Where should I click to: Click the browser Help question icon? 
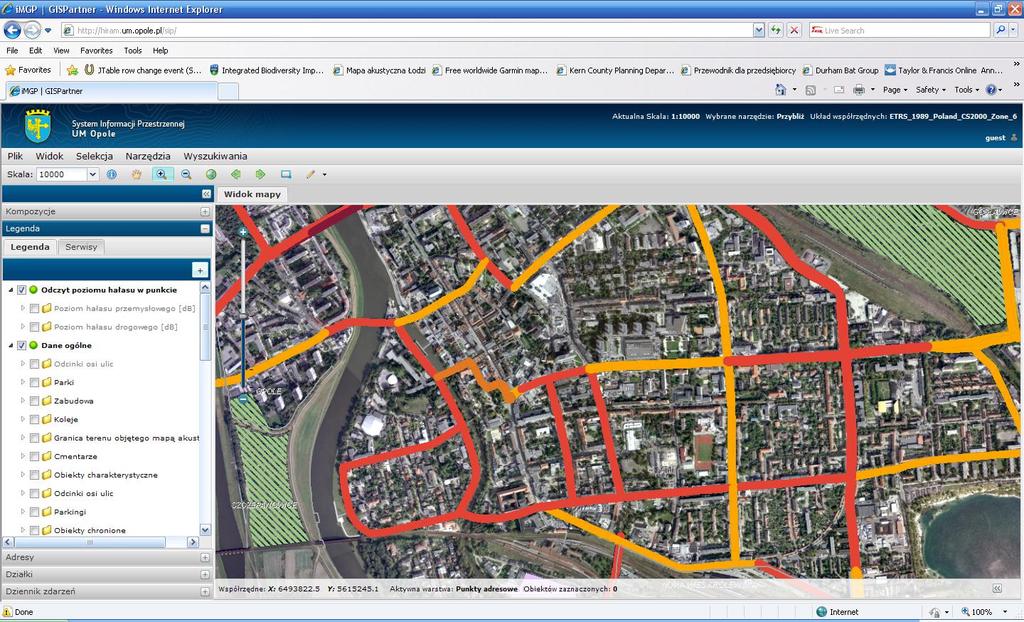click(991, 90)
